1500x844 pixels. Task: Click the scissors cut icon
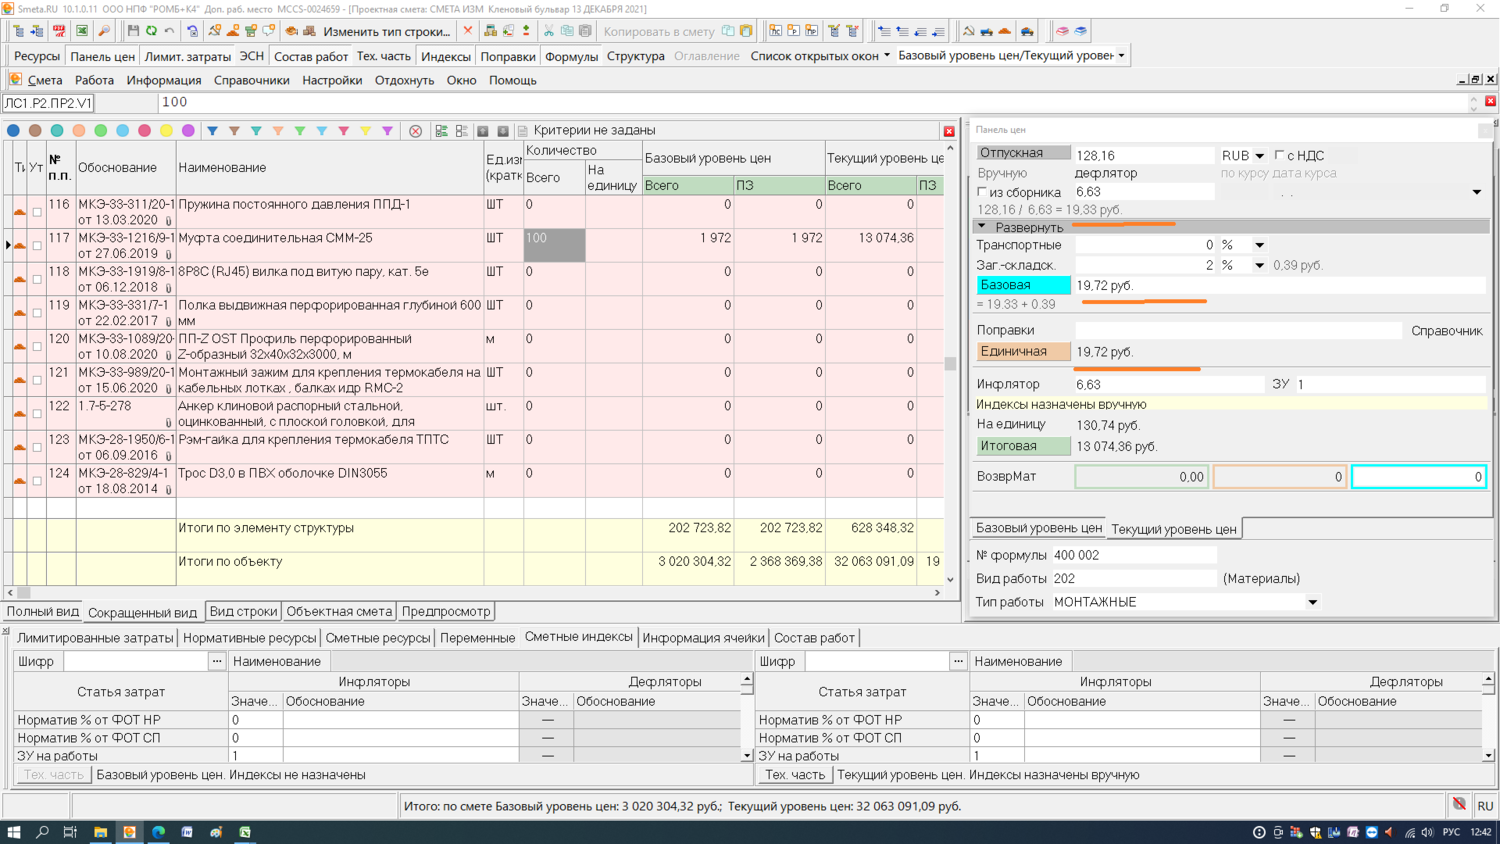tap(548, 31)
